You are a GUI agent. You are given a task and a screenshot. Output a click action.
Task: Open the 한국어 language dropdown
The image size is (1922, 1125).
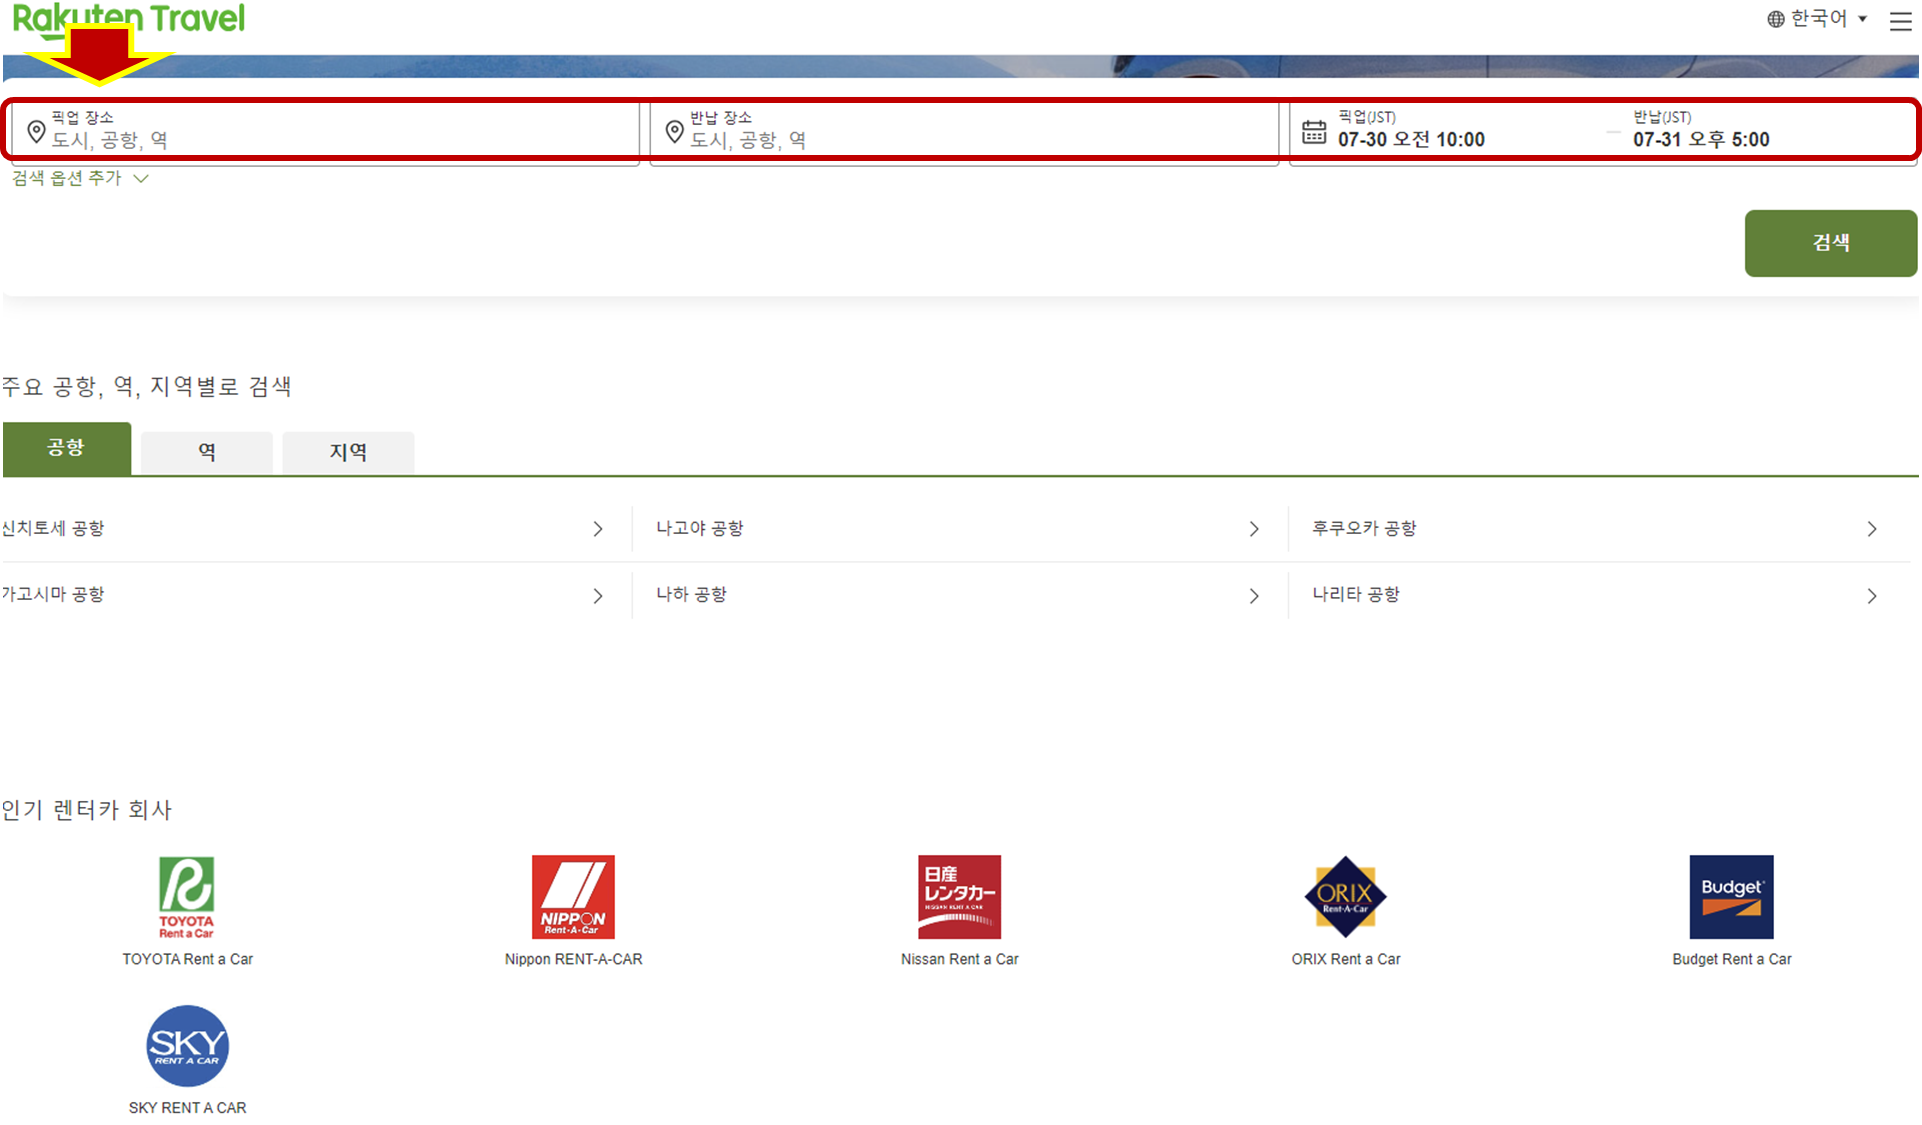tap(1815, 17)
